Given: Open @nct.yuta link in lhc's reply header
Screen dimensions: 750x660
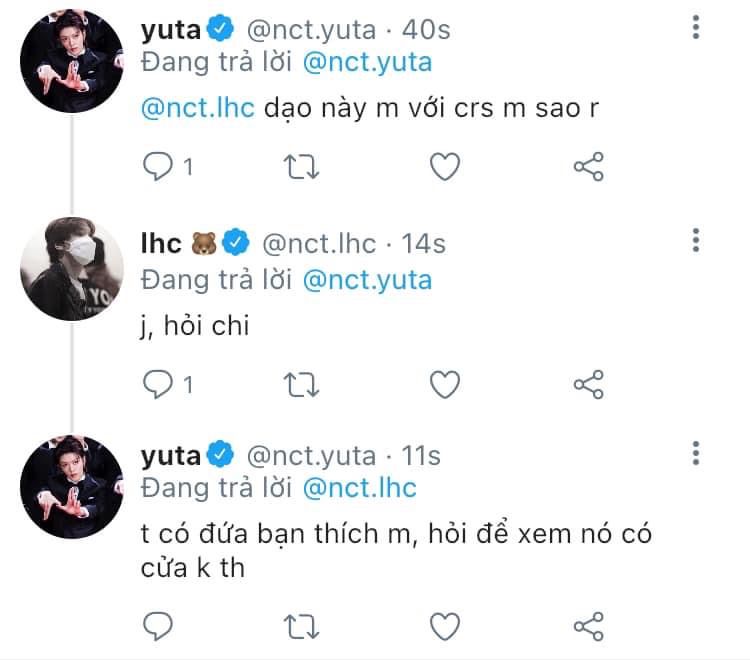Looking at the screenshot, I should (367, 279).
